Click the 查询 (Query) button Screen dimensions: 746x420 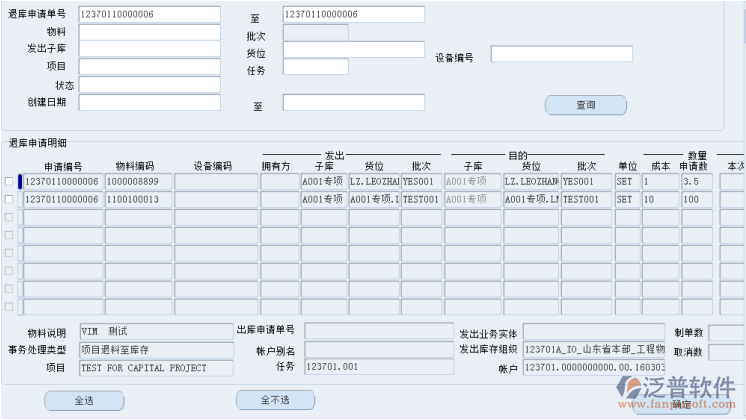coord(585,105)
